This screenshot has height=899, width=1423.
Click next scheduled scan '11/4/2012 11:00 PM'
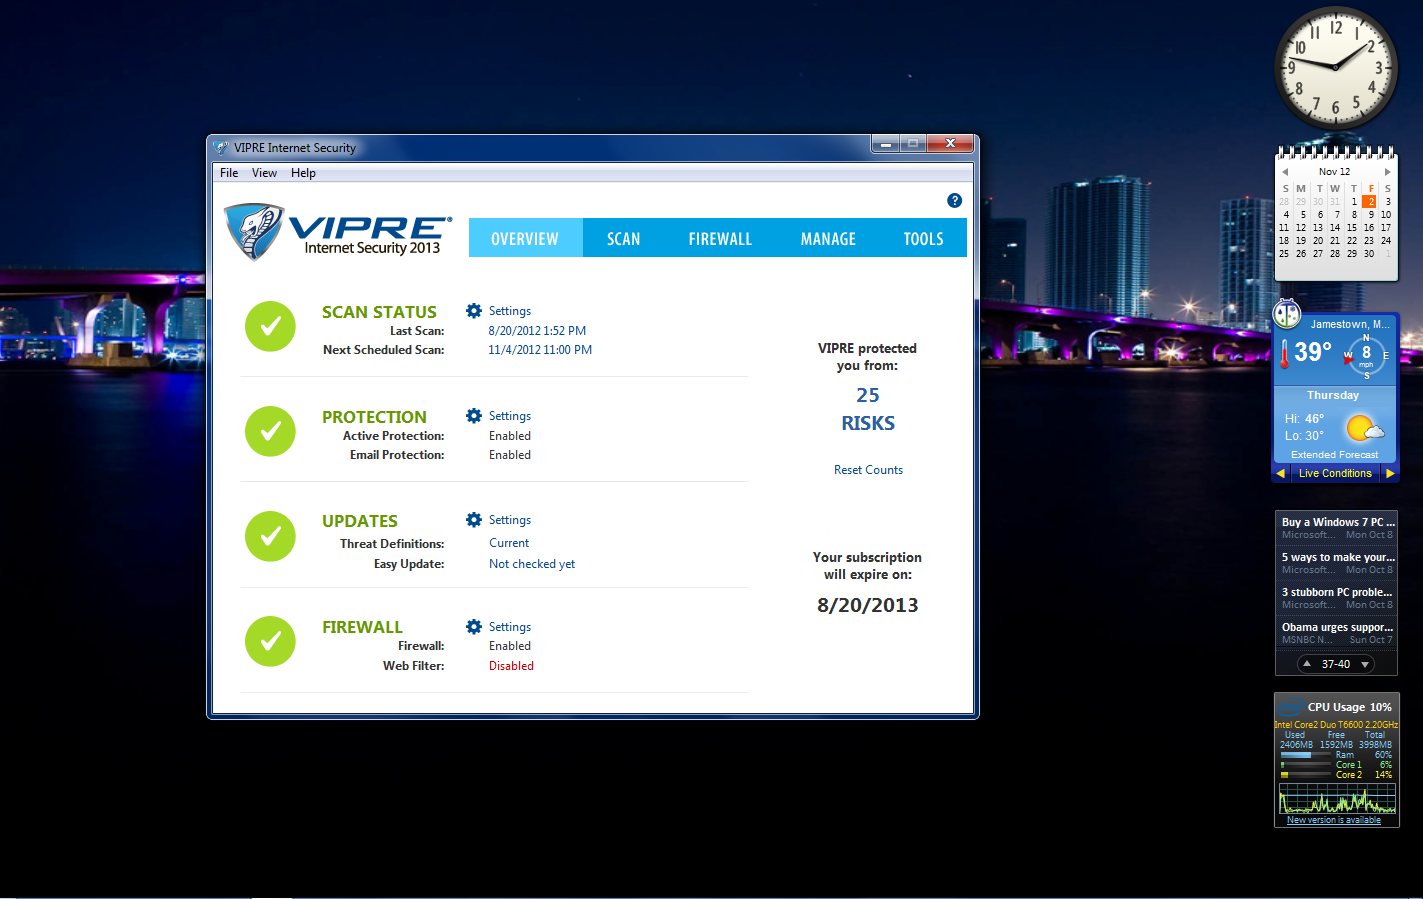[540, 350]
